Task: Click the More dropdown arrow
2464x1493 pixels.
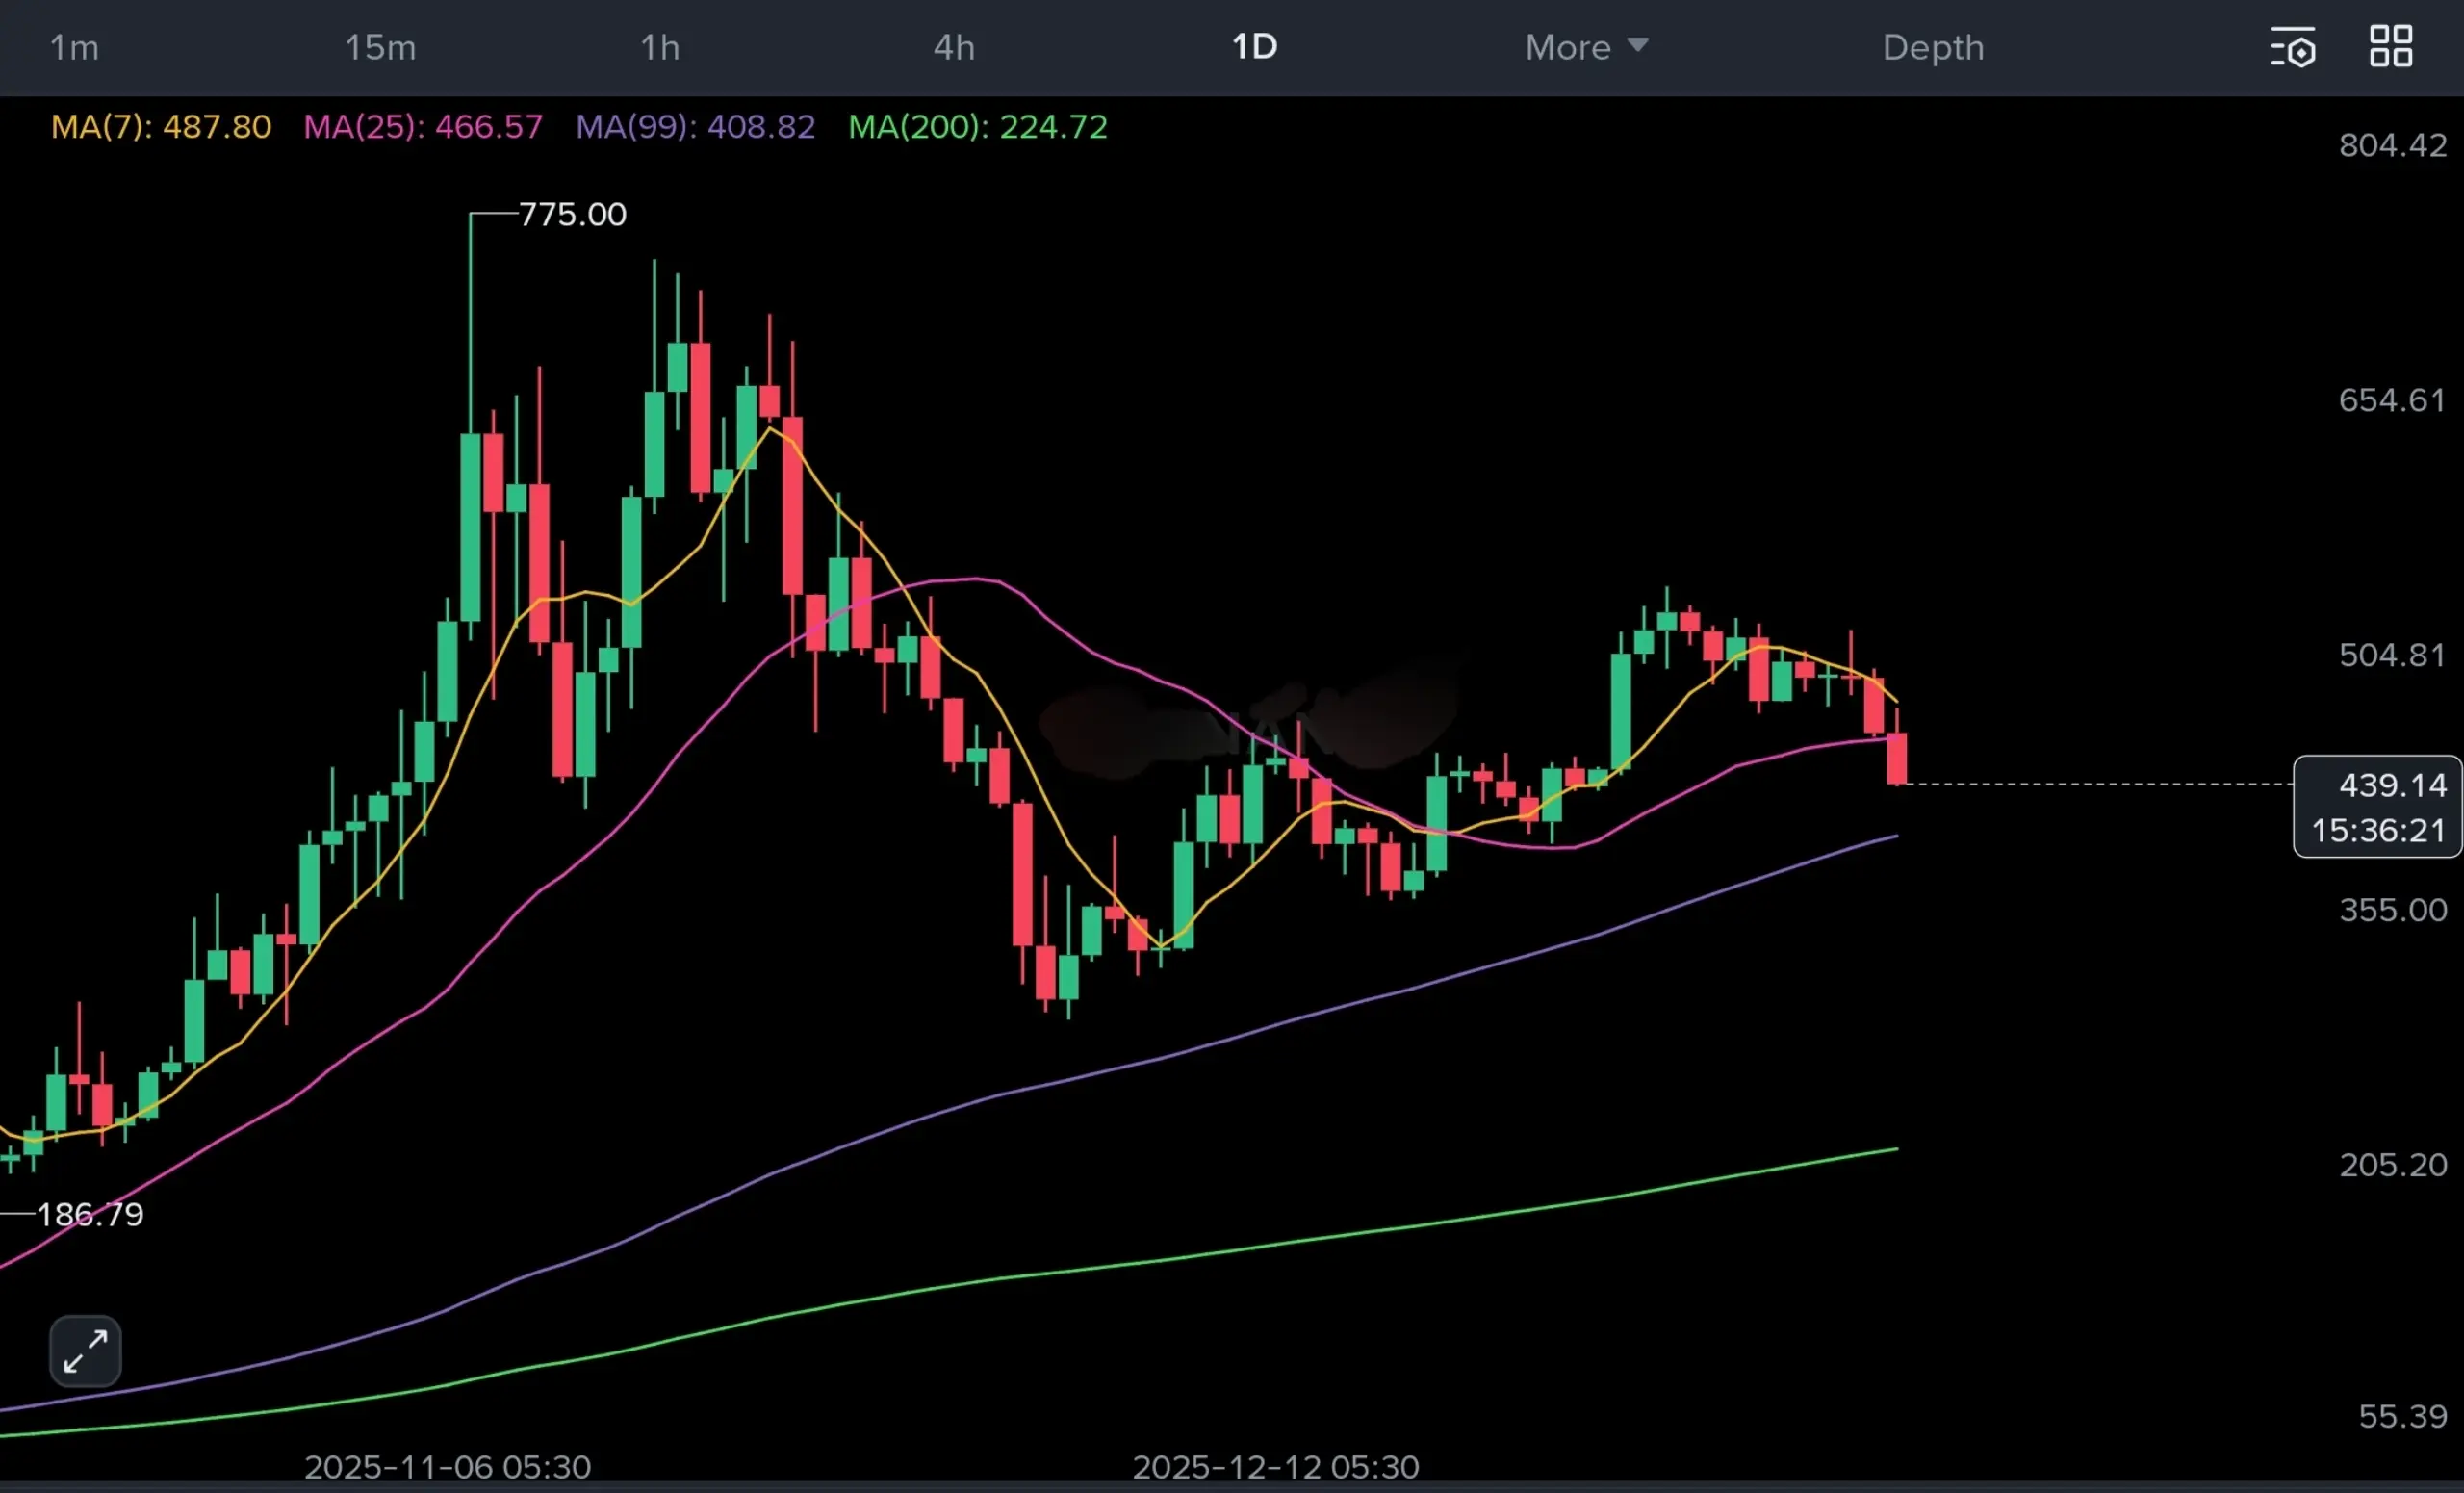Action: [x=1637, y=45]
